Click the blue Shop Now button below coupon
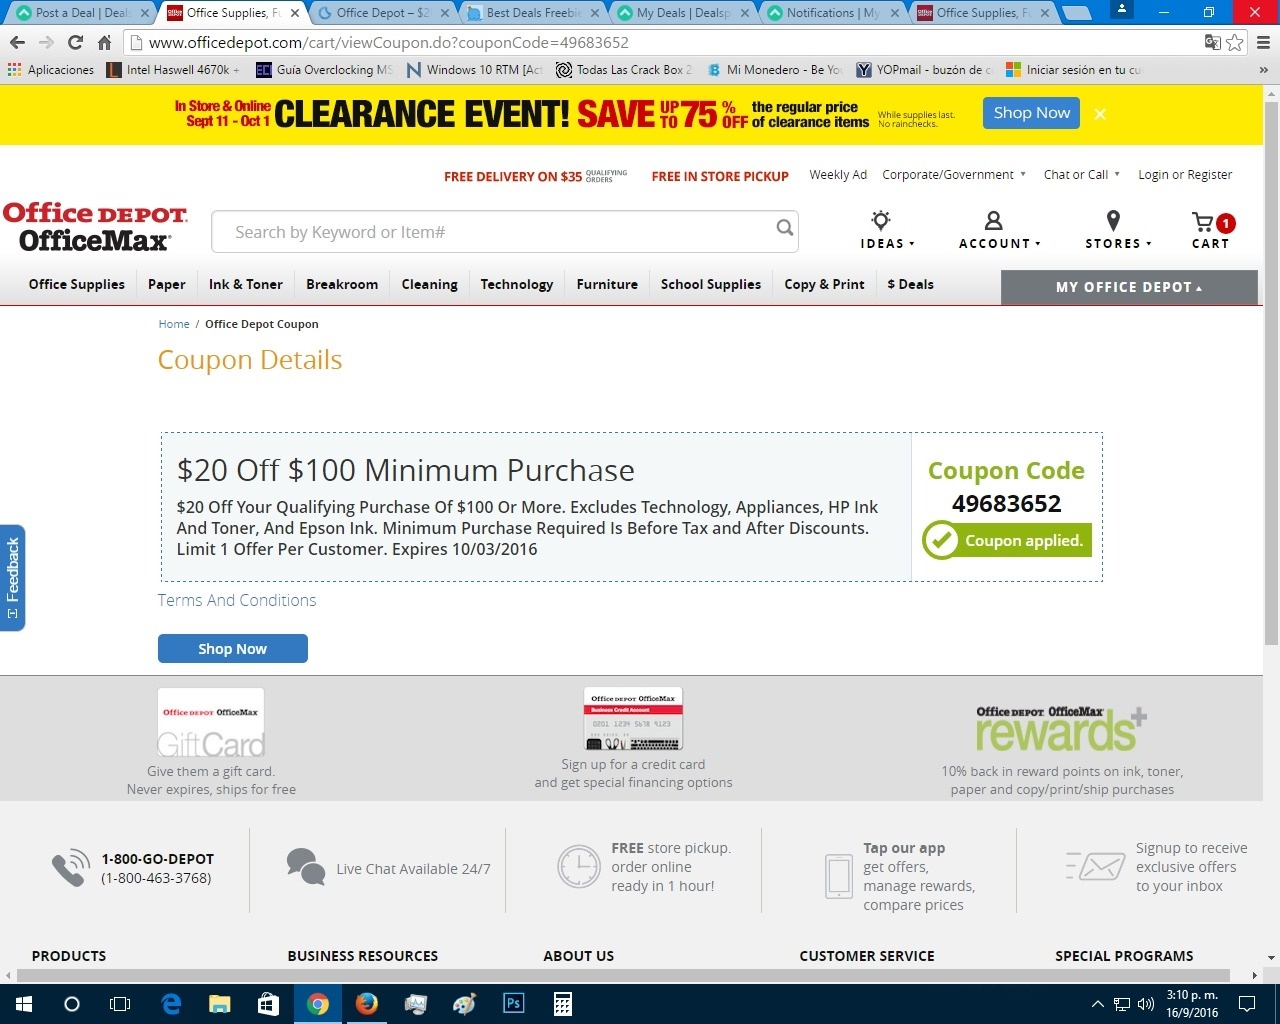1280x1024 pixels. click(233, 648)
